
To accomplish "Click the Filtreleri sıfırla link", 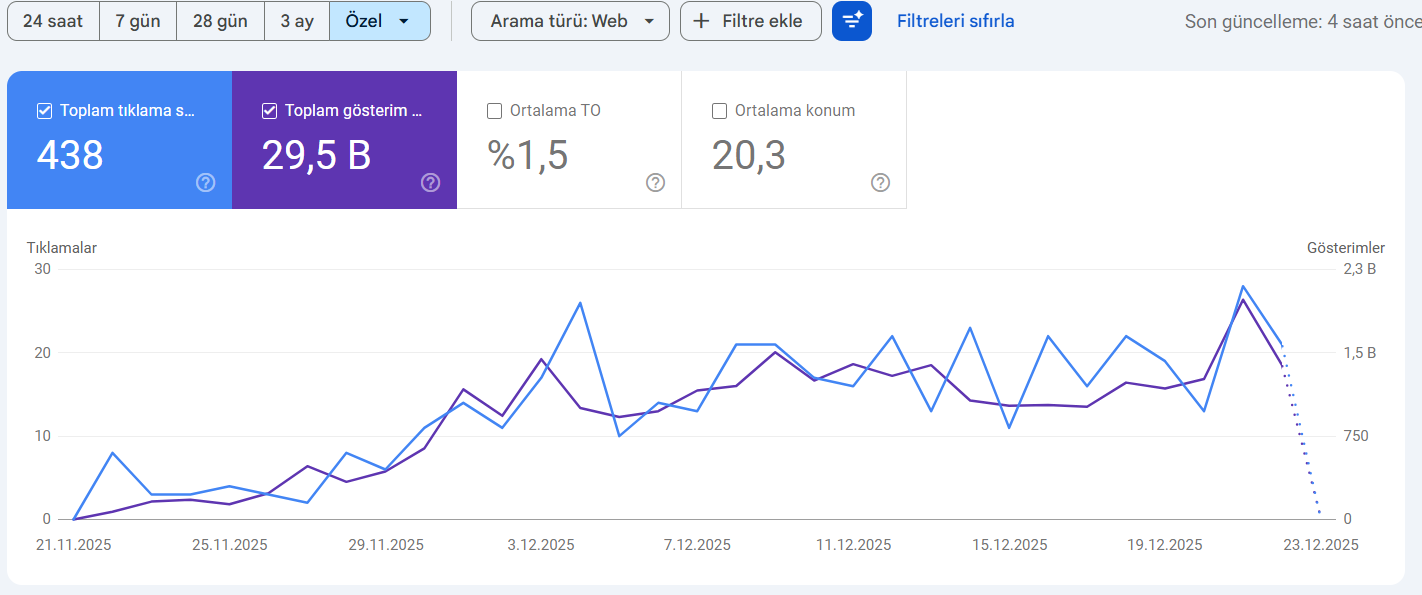I will 955,21.
